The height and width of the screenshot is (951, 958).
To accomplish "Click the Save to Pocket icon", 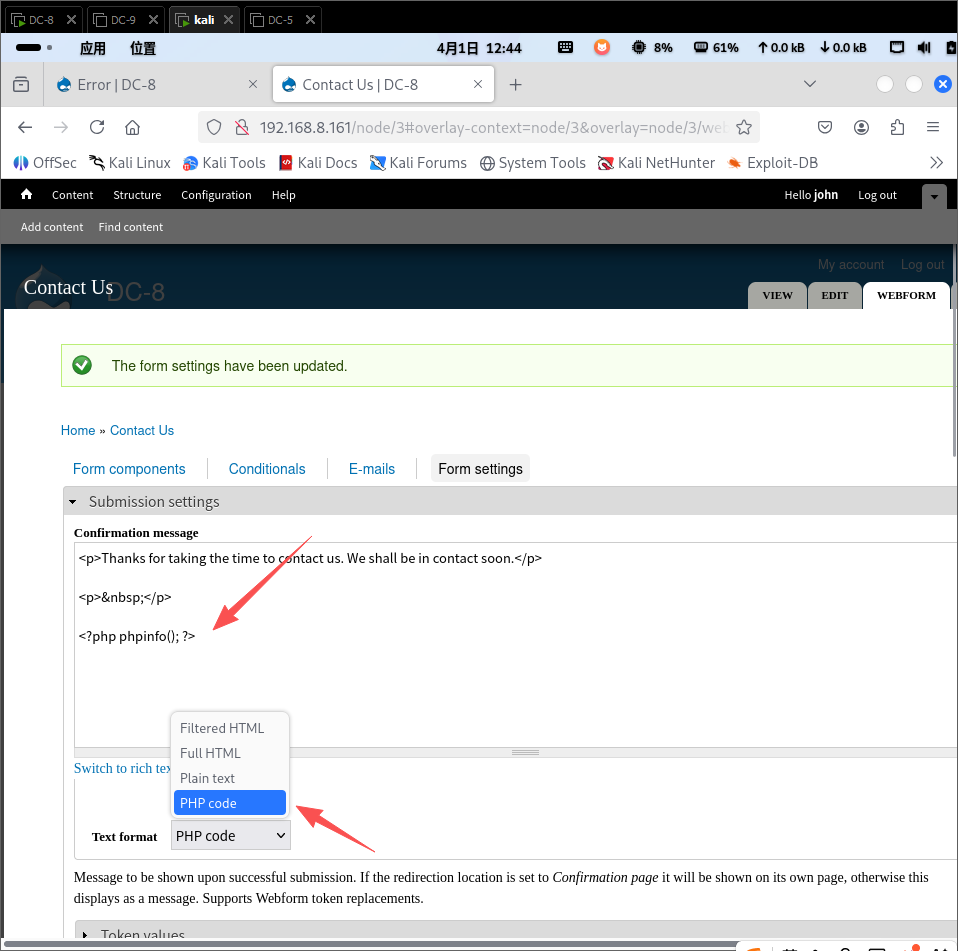I will click(x=825, y=127).
